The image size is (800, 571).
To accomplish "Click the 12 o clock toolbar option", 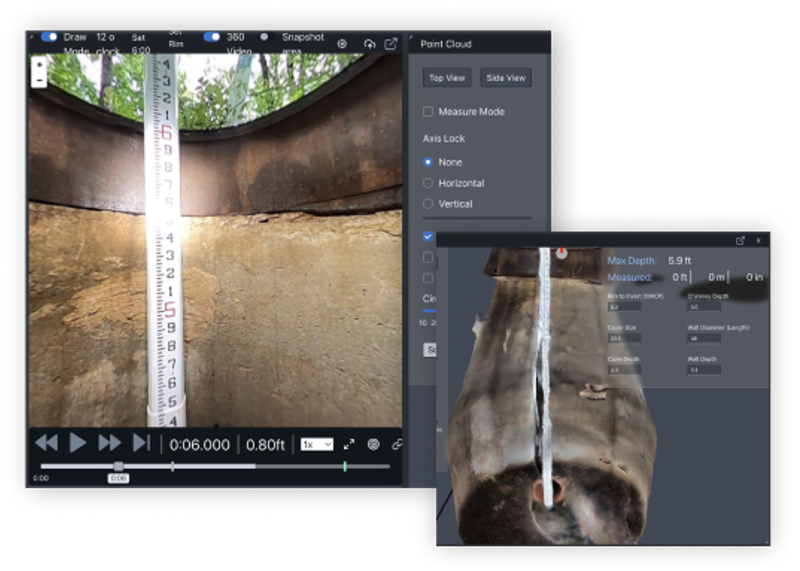I will (x=106, y=43).
